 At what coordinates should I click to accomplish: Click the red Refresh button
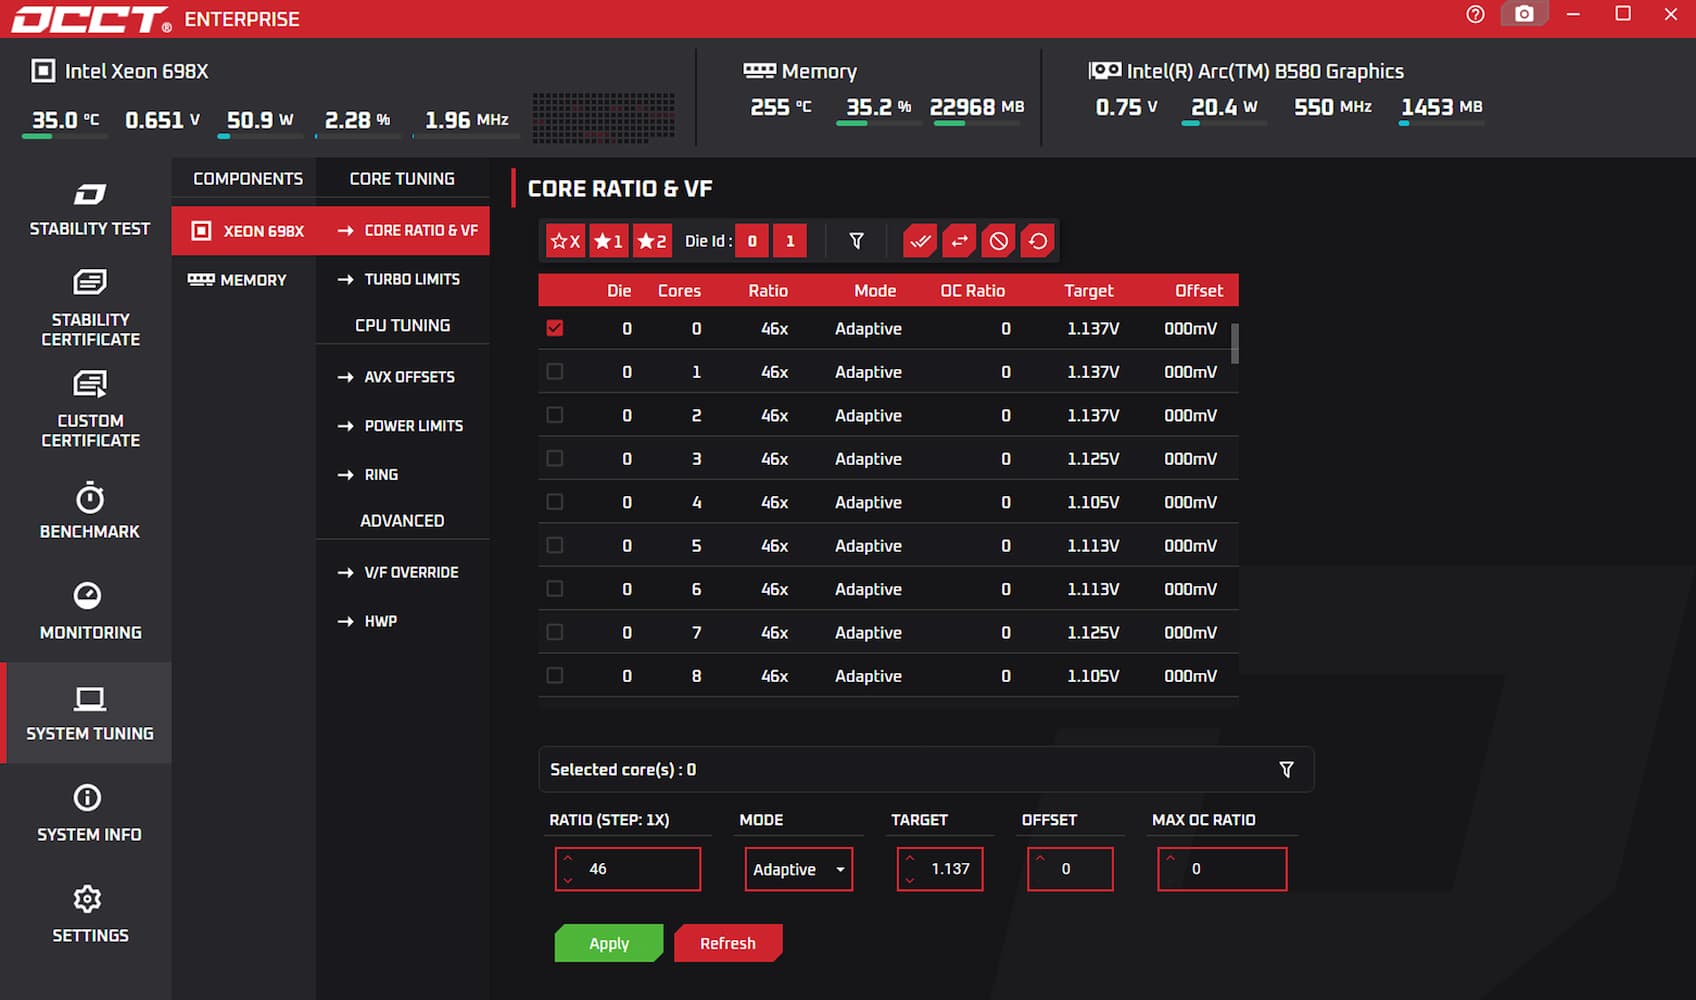(x=727, y=943)
